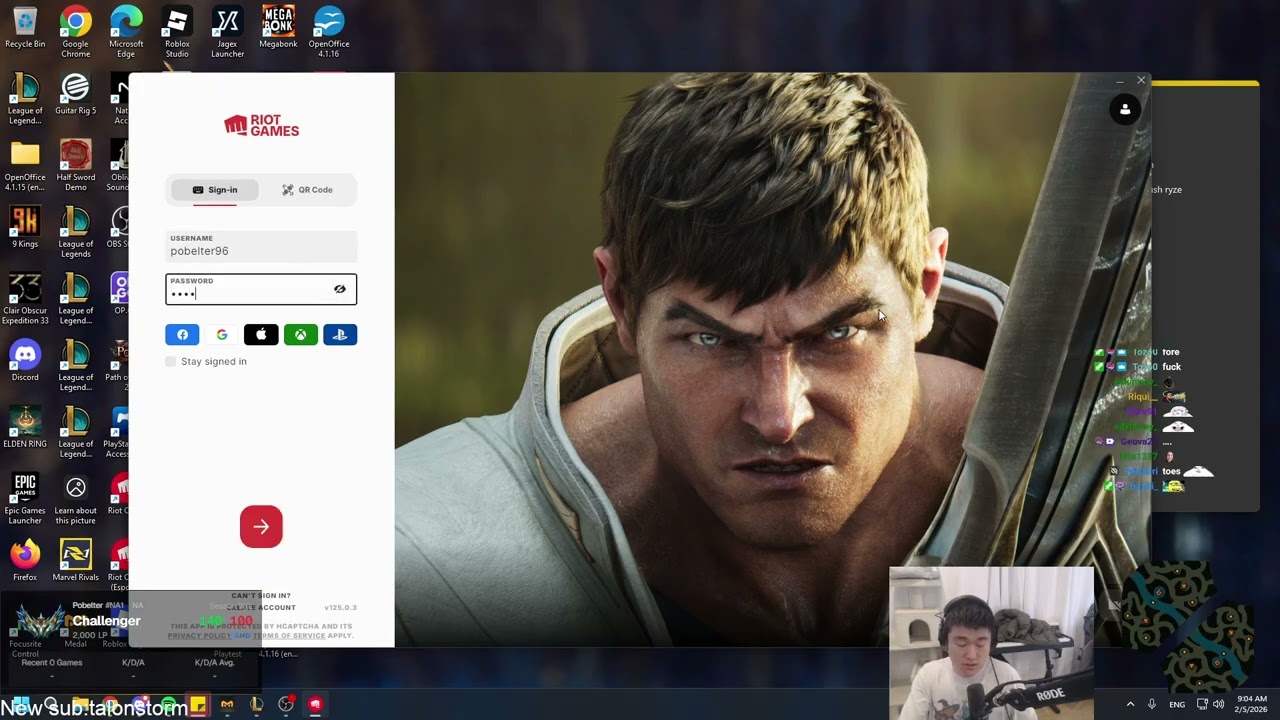Check the Stay signed in checkbox
Viewport: 1280px width, 720px height.
coord(170,361)
